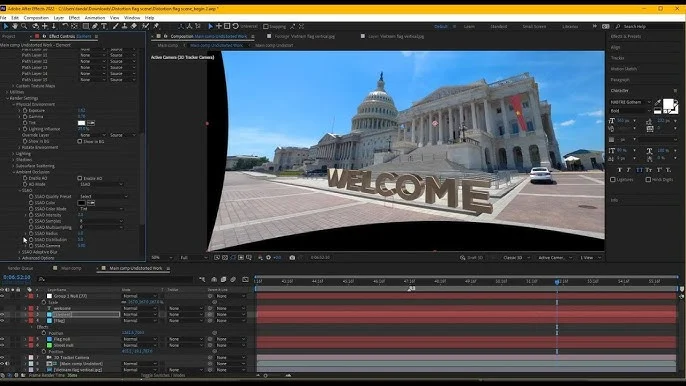Click the timeline layer search field
686x386 pixels.
point(116,279)
